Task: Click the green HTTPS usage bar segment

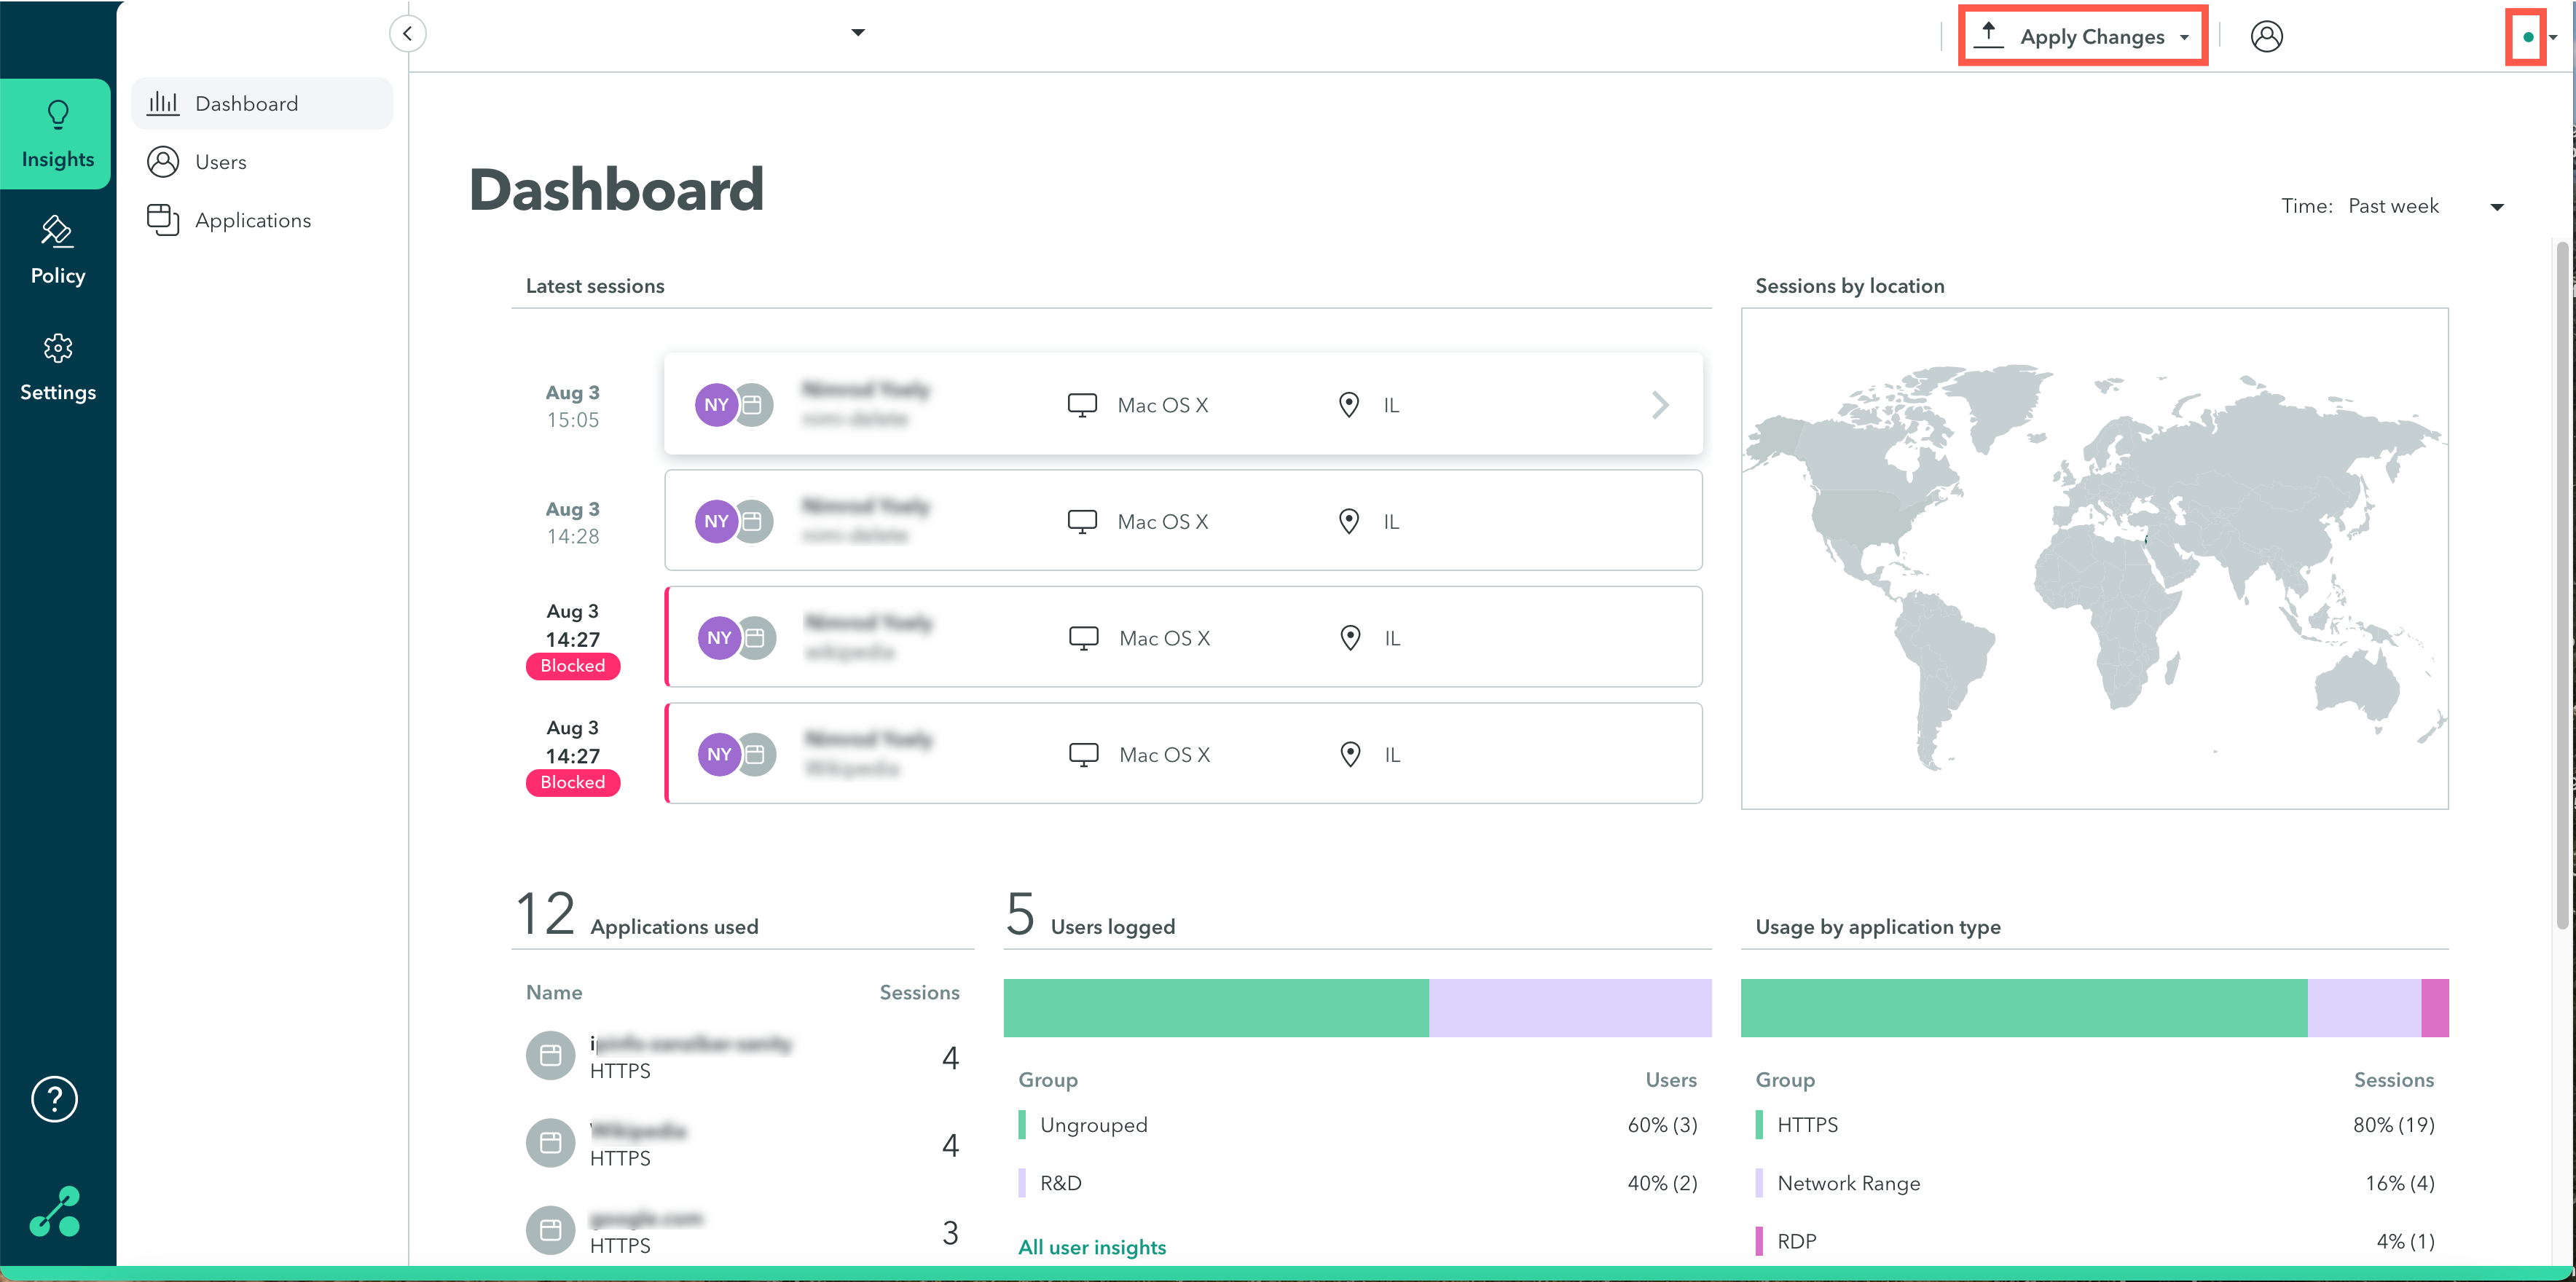Action: point(2023,1008)
